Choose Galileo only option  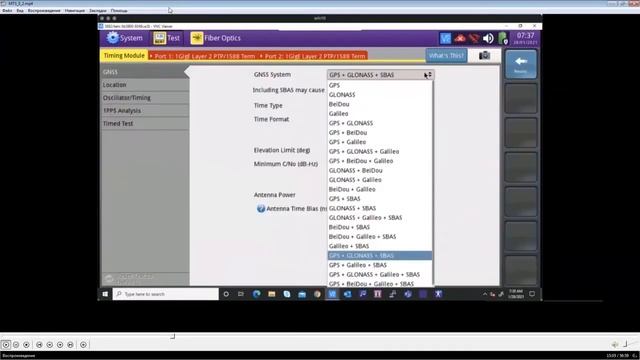(x=380, y=113)
